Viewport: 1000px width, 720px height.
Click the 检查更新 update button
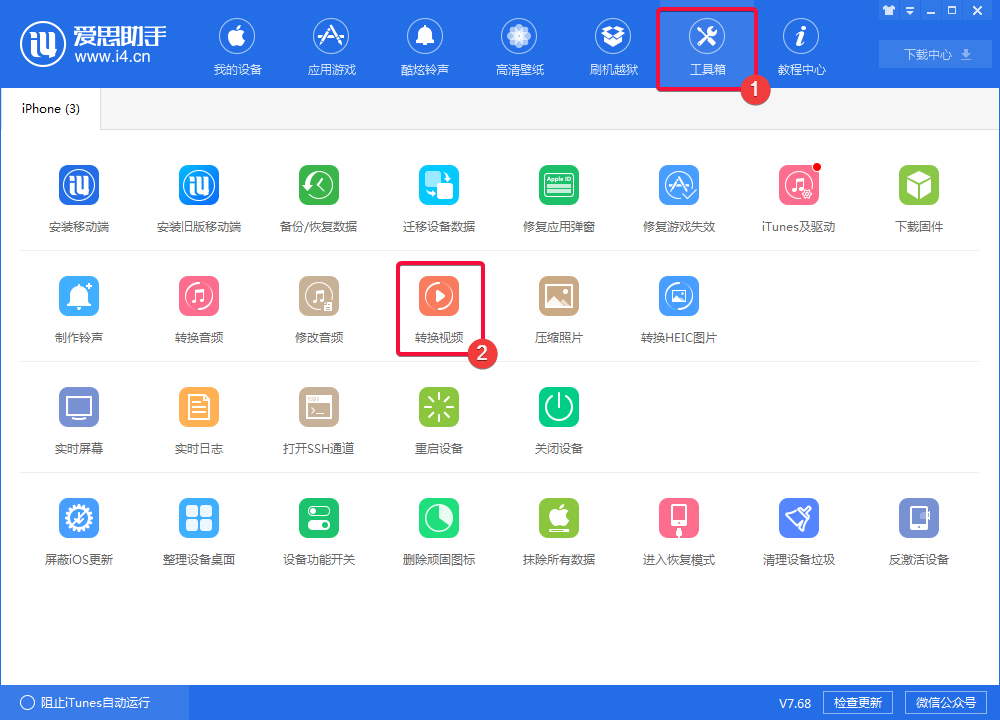tap(857, 702)
